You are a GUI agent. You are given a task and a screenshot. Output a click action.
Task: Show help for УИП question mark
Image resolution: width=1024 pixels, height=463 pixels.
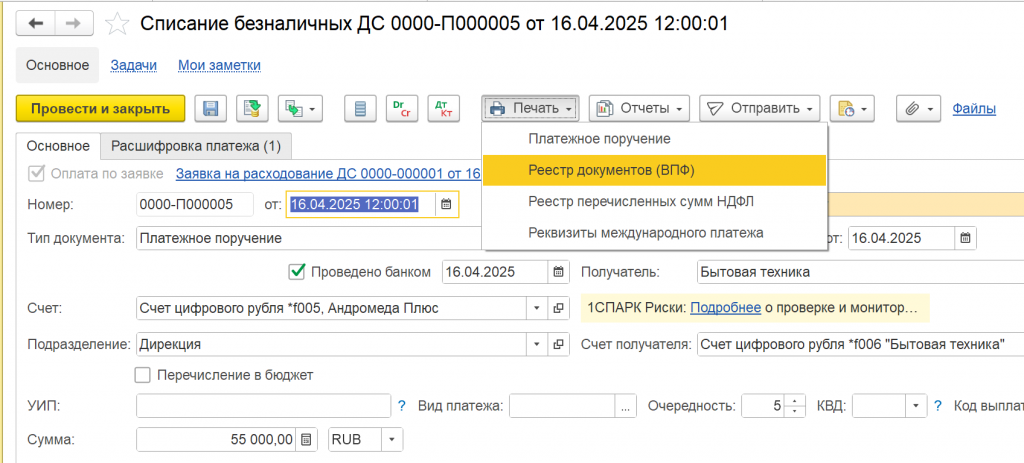coord(402,406)
